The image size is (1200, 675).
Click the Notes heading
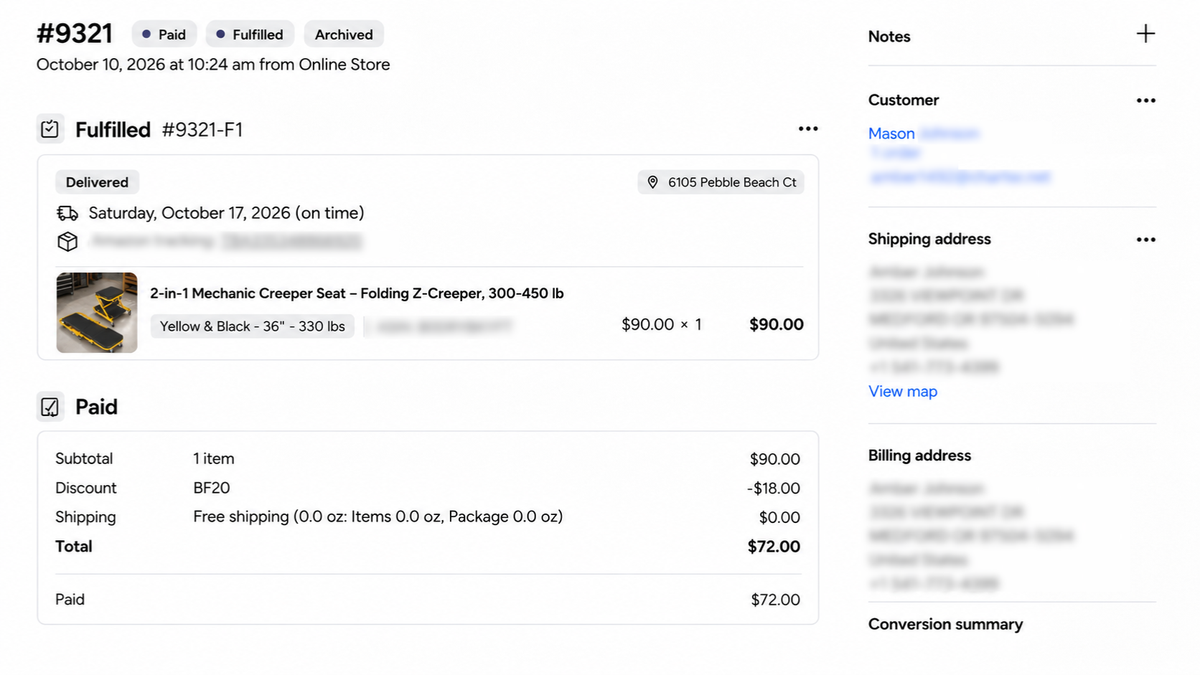click(x=889, y=36)
